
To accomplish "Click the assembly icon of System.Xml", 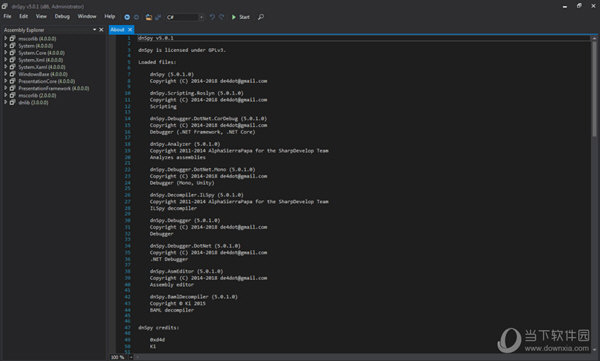I will point(12,60).
